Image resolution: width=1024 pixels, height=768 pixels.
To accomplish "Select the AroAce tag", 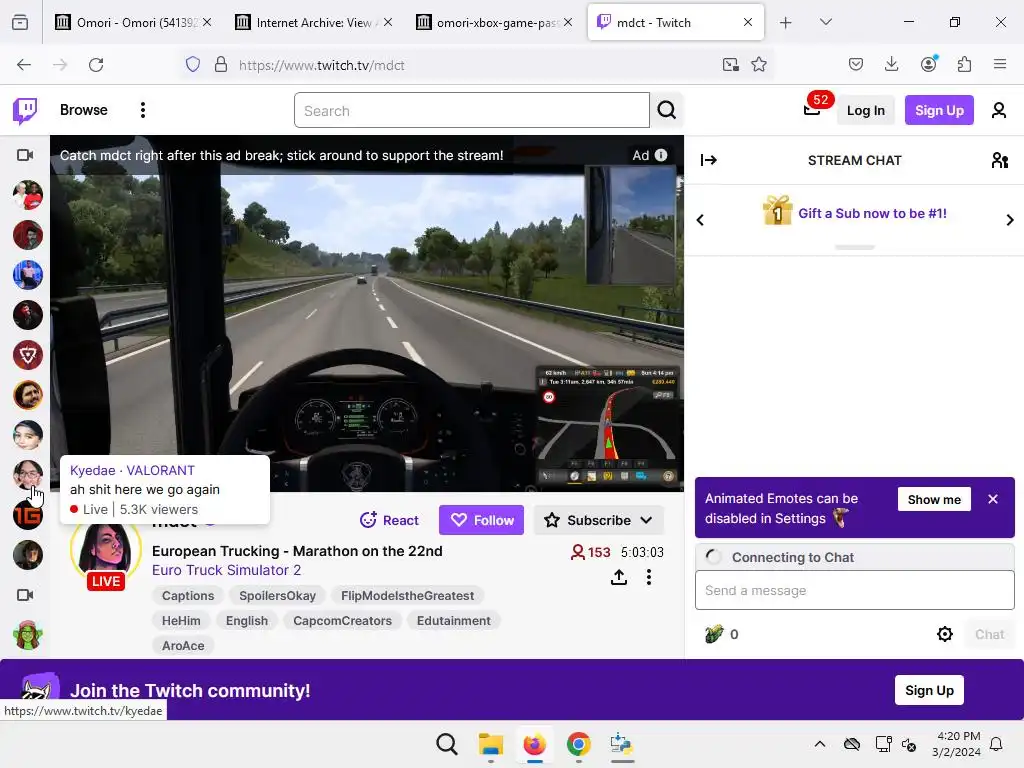I will tap(183, 645).
